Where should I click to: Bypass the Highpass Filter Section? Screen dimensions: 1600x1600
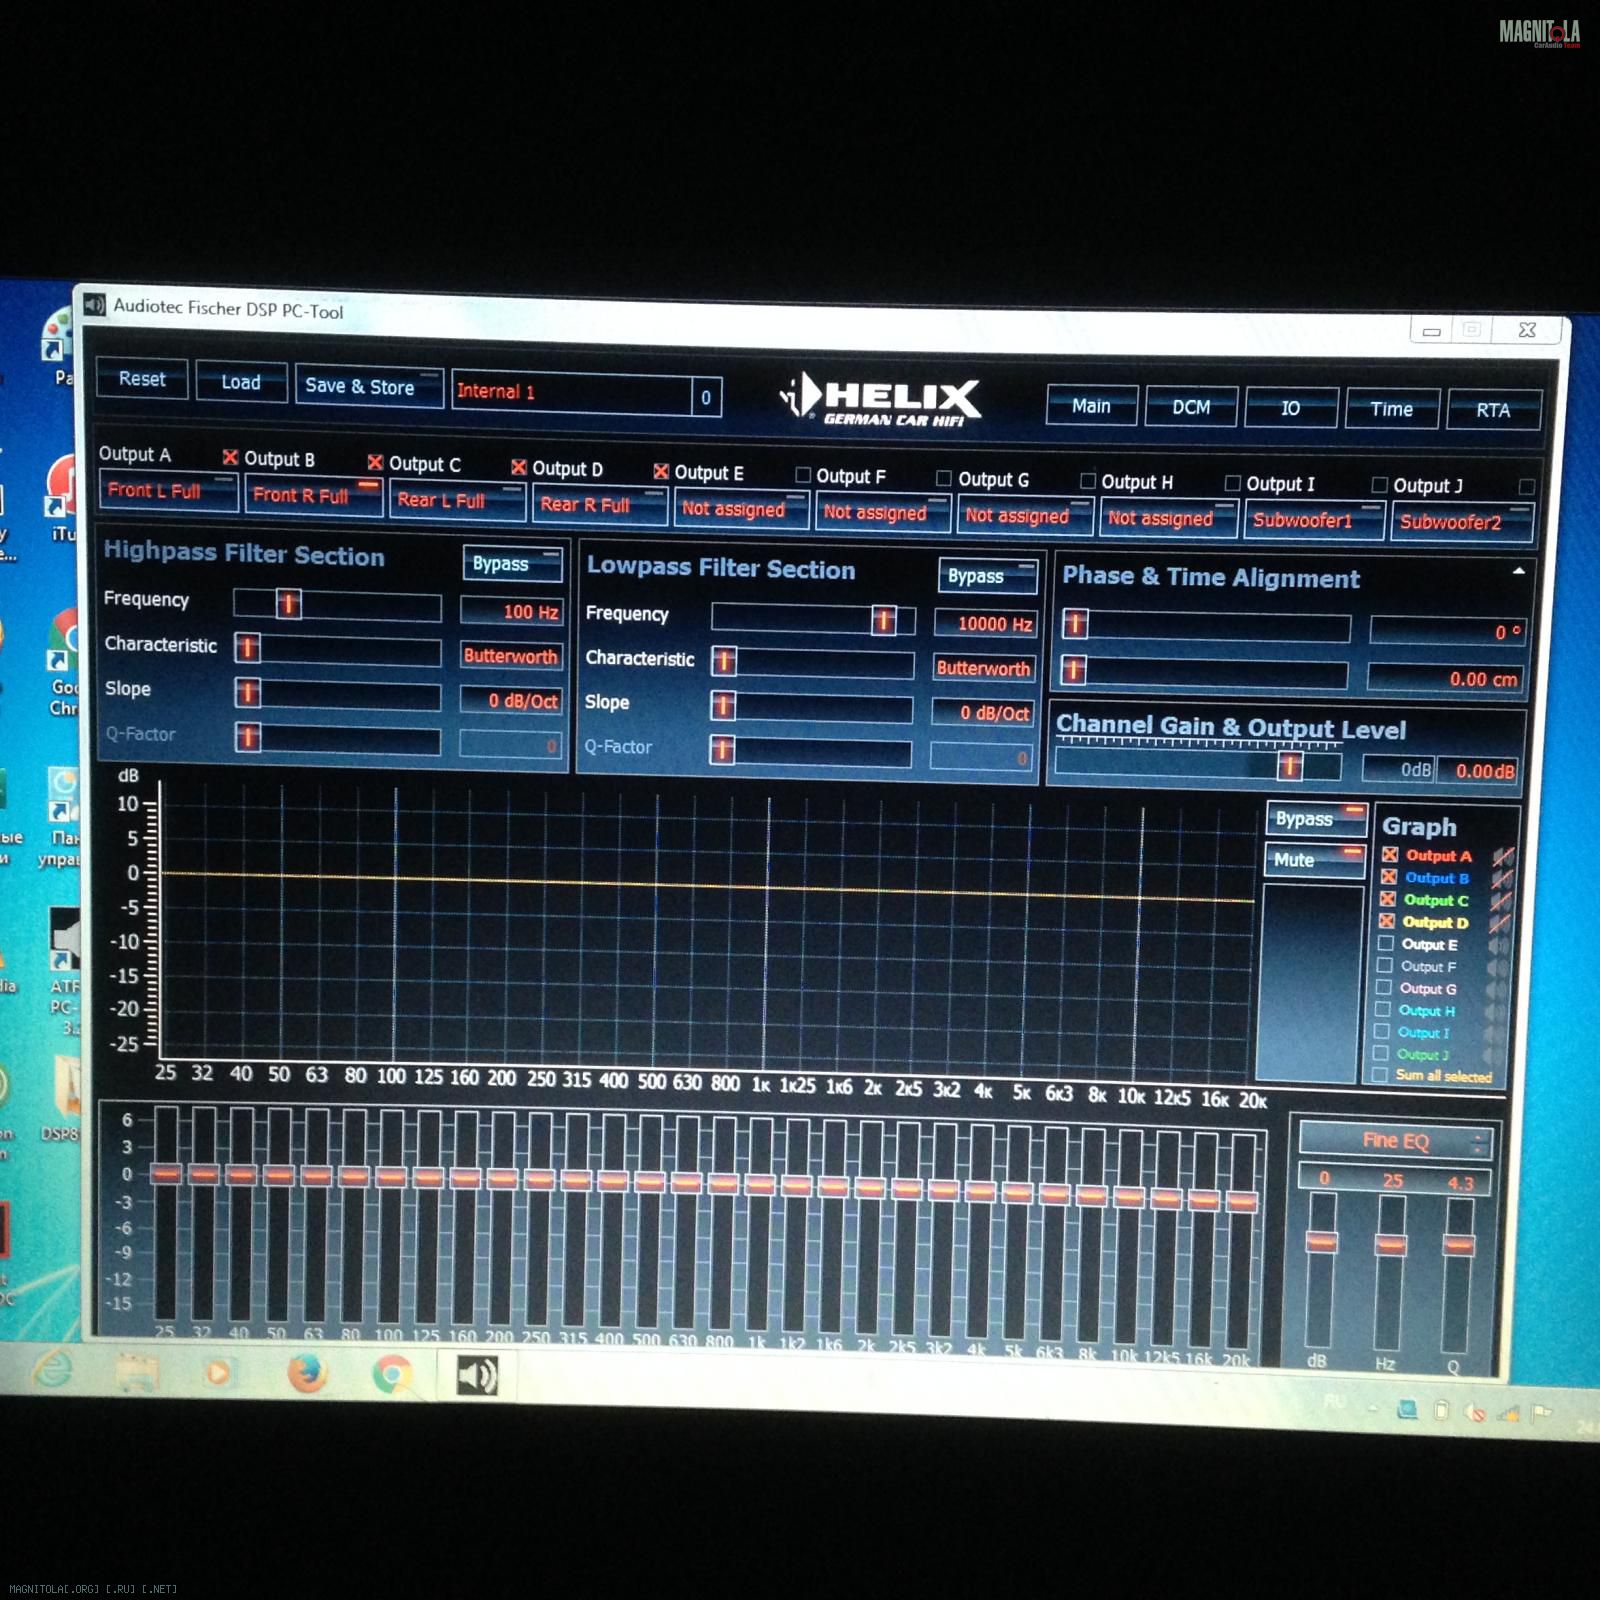tap(514, 564)
